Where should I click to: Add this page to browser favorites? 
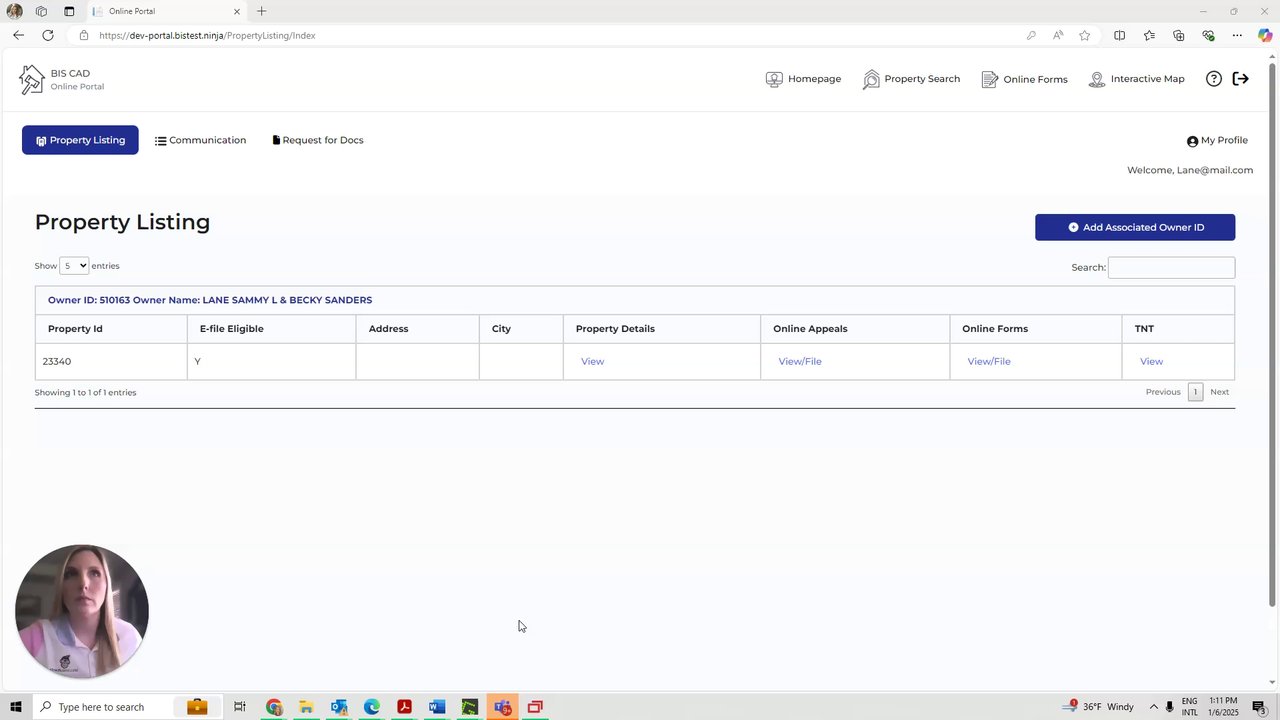point(1085,35)
